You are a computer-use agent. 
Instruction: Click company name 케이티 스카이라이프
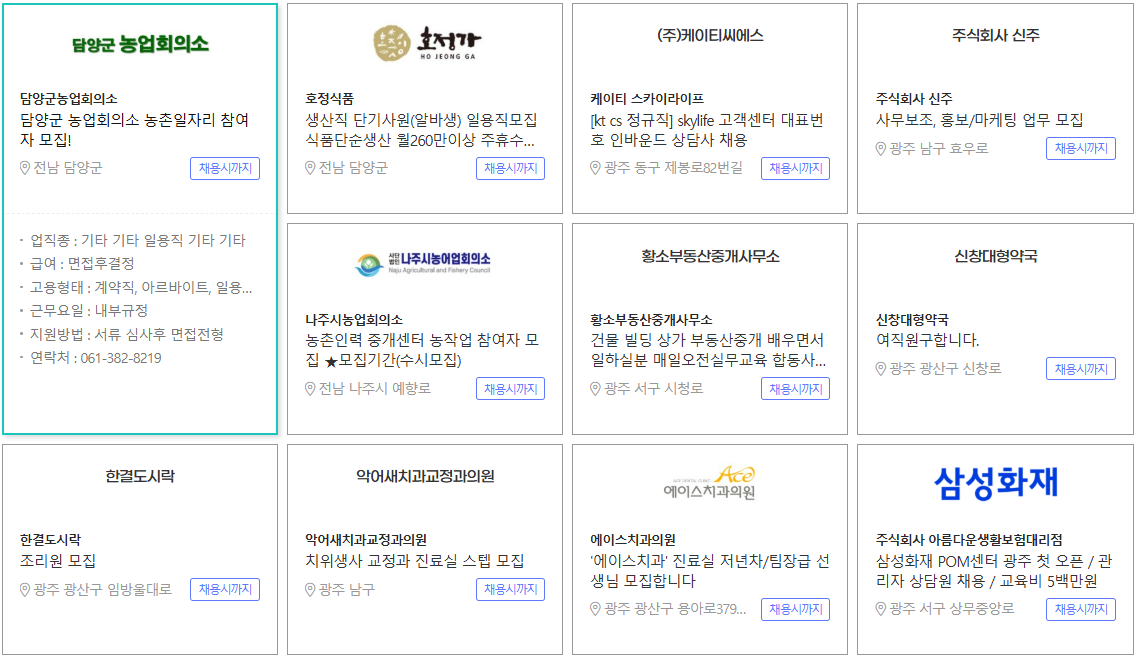click(647, 99)
